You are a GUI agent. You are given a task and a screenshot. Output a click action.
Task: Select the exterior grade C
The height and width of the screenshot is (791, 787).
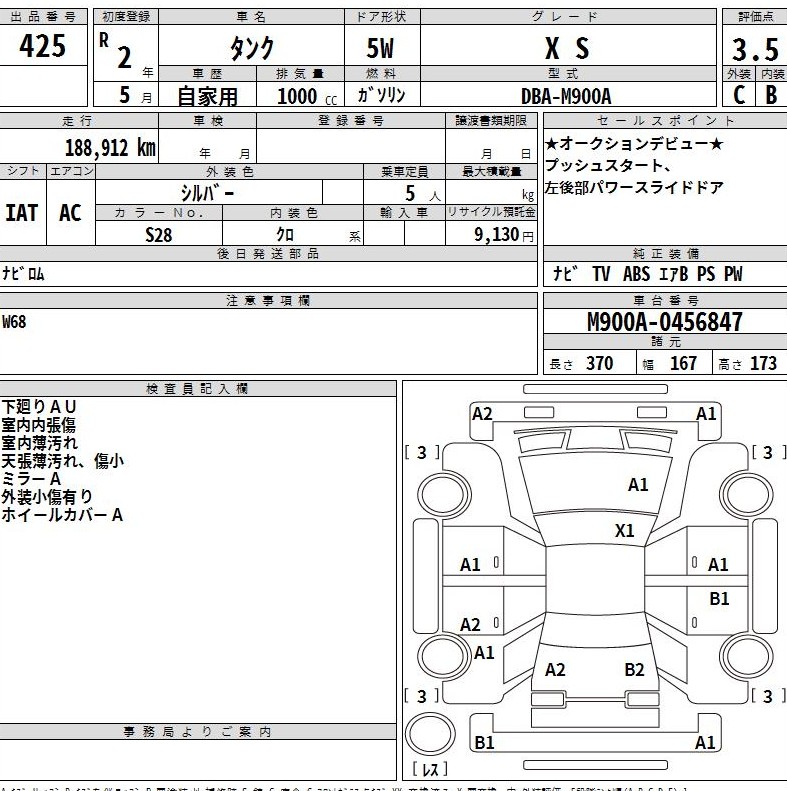coord(739,95)
